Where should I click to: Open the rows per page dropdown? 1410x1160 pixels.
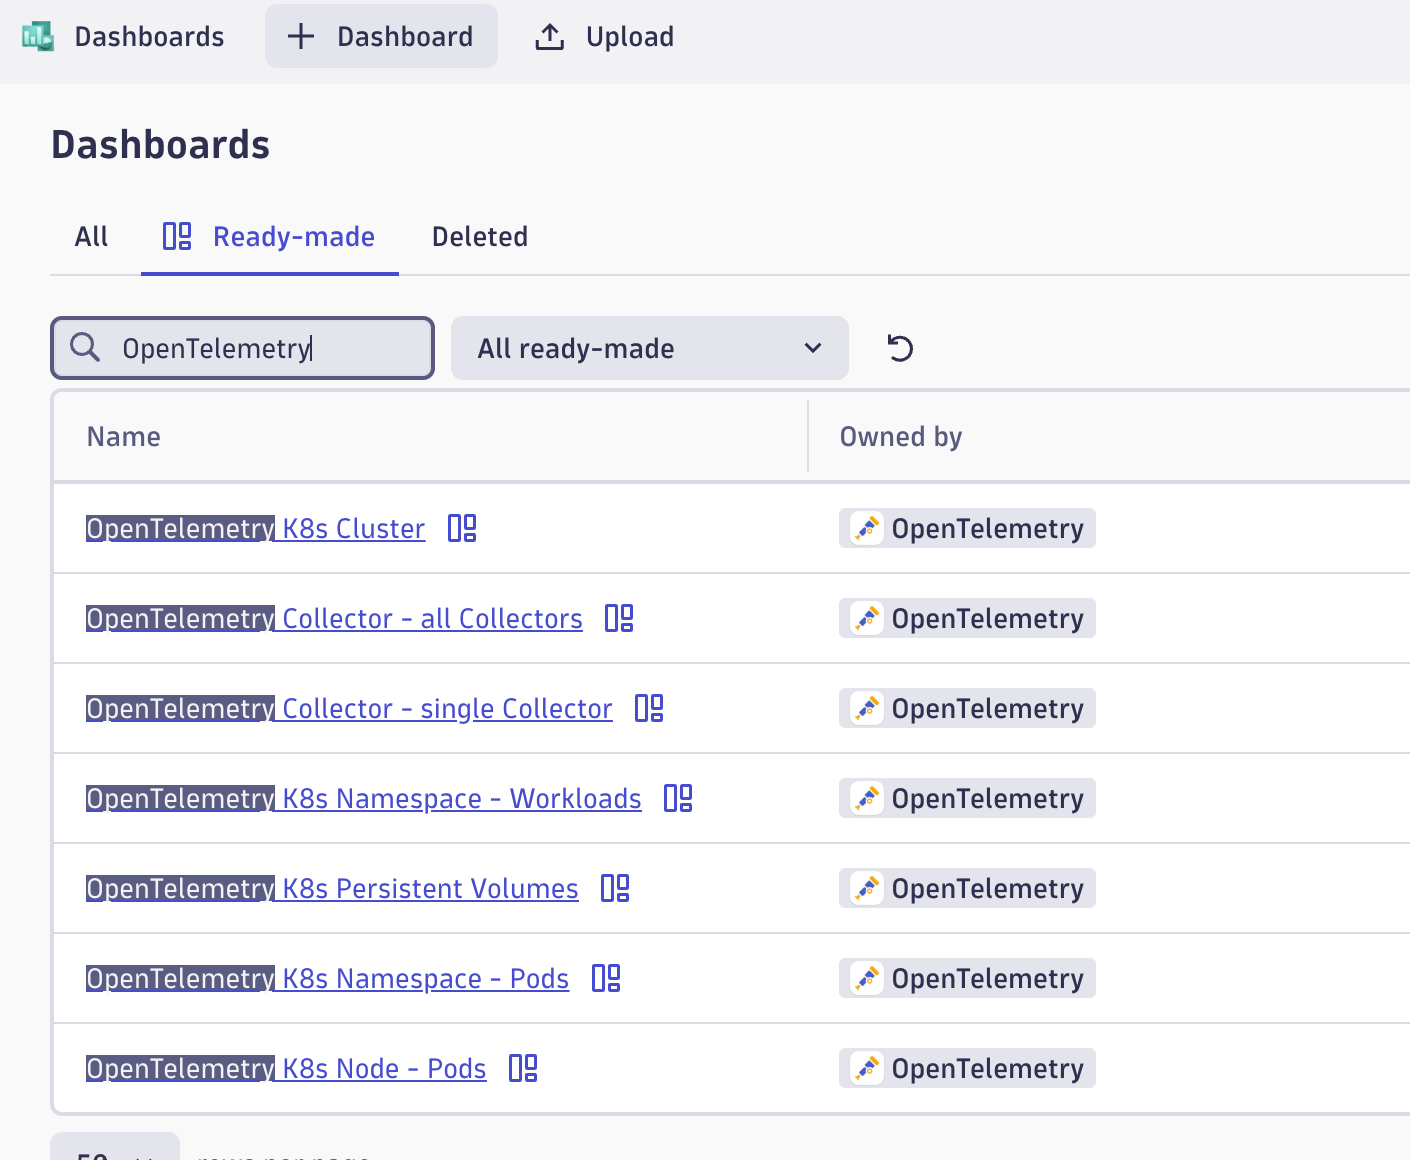pos(114,1155)
